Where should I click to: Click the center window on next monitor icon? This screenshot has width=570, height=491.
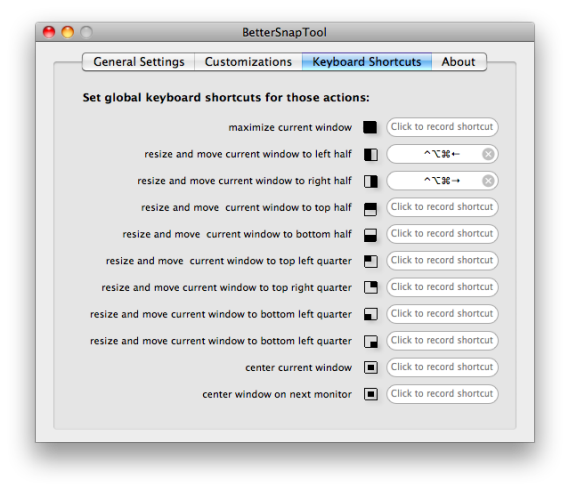click(x=371, y=394)
